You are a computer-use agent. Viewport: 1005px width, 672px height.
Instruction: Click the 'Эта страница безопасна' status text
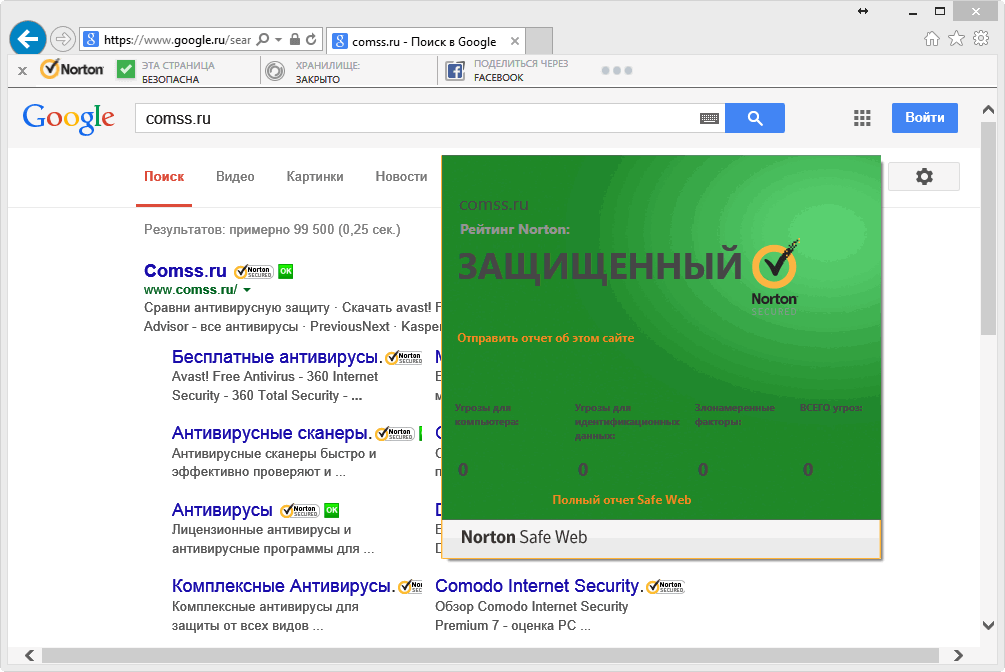[x=178, y=72]
